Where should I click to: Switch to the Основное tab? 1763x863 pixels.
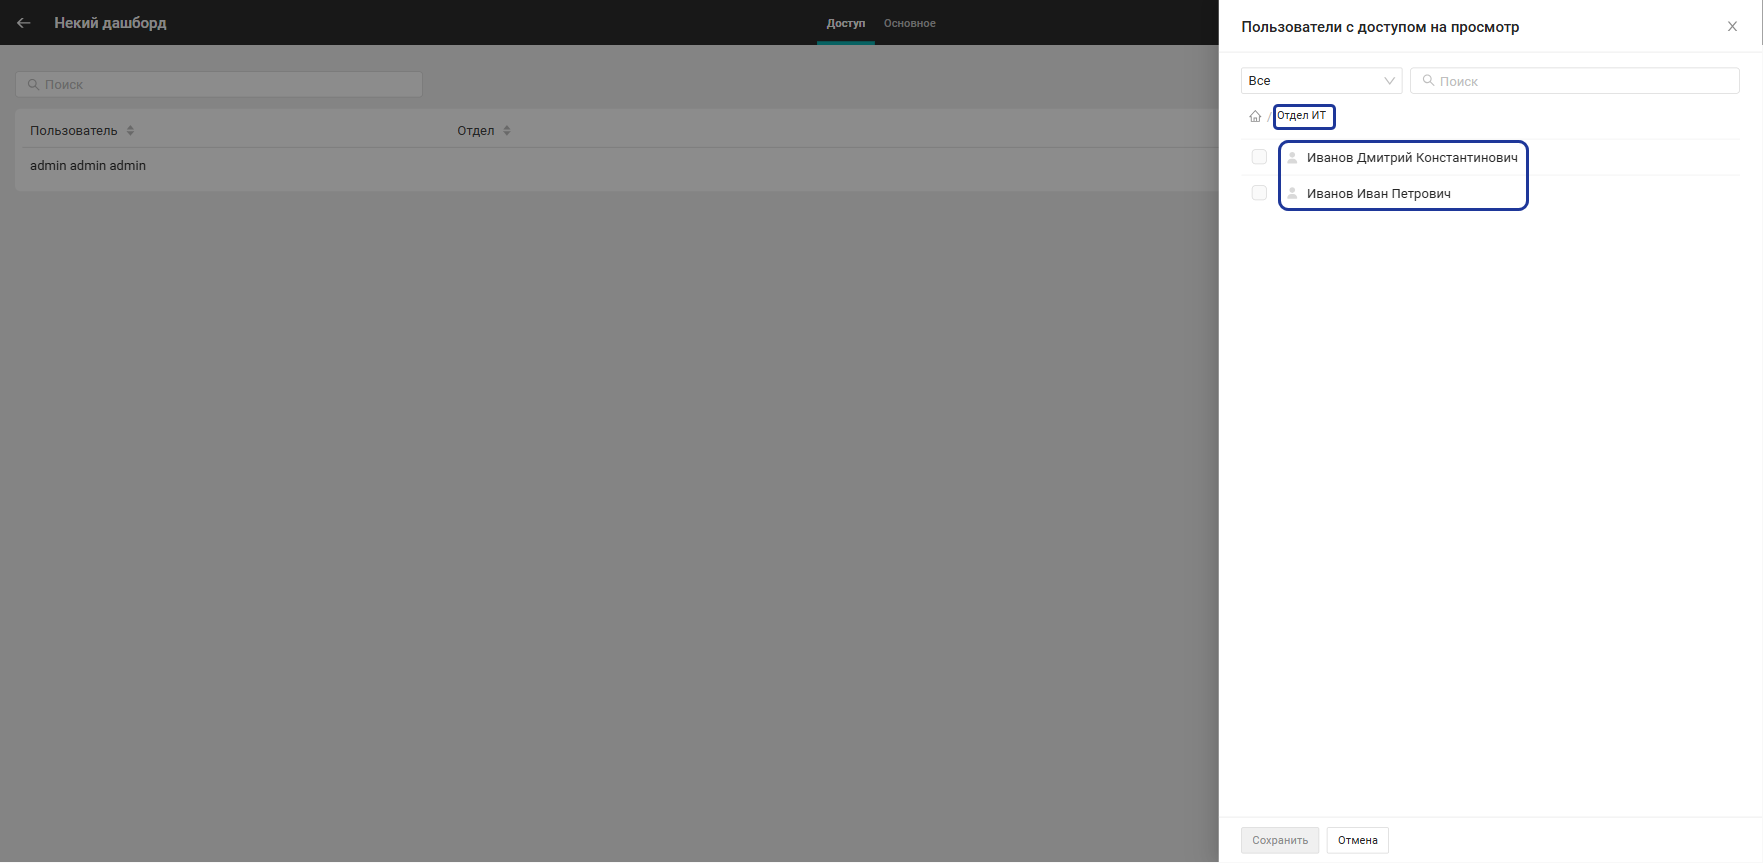point(909,23)
